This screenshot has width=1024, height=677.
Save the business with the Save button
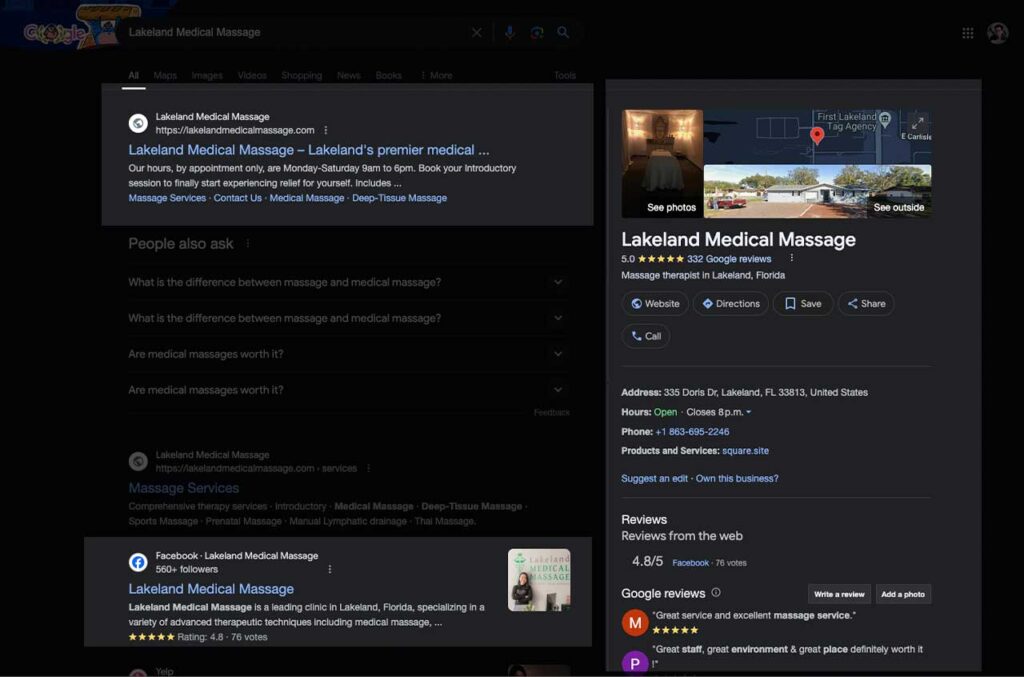pos(803,304)
